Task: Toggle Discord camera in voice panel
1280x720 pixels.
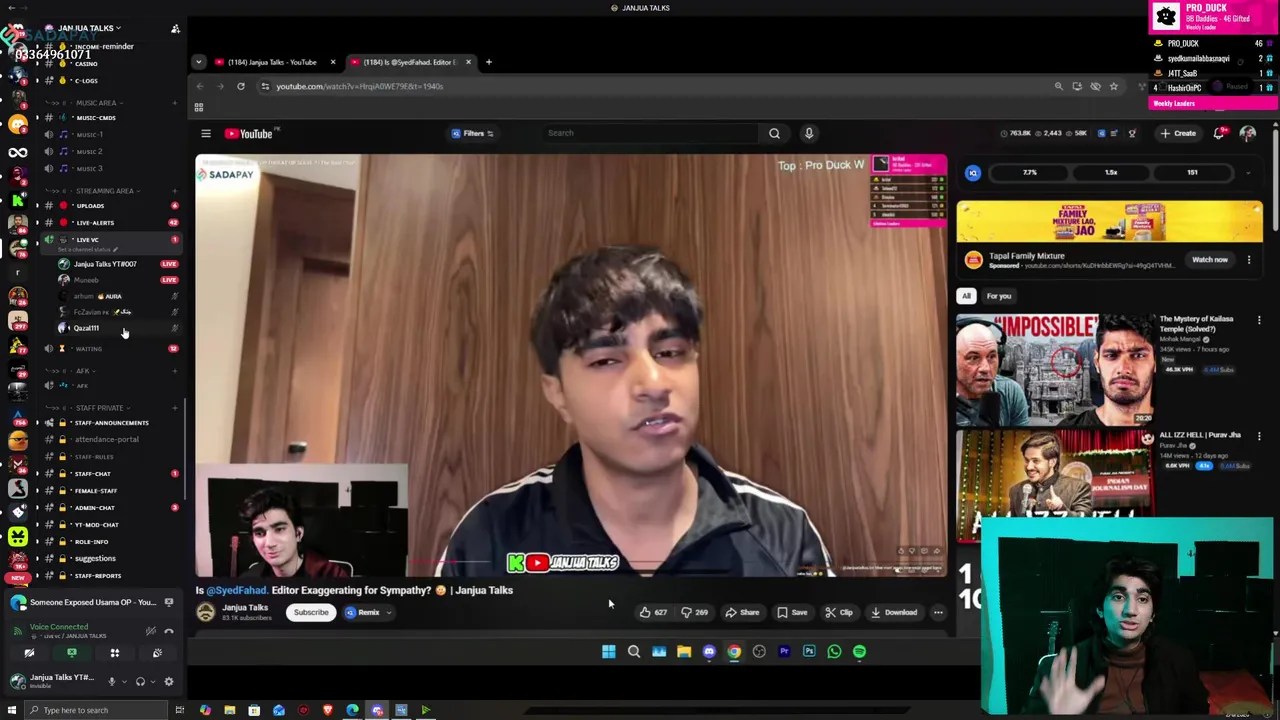Action: pos(29,653)
